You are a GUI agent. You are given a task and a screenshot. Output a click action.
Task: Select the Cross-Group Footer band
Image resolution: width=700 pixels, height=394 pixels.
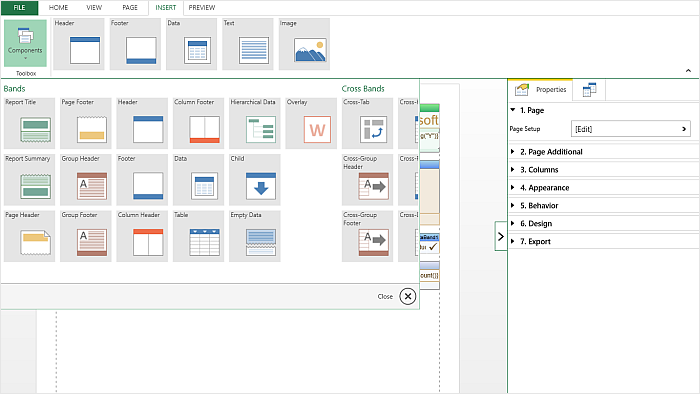pos(367,236)
